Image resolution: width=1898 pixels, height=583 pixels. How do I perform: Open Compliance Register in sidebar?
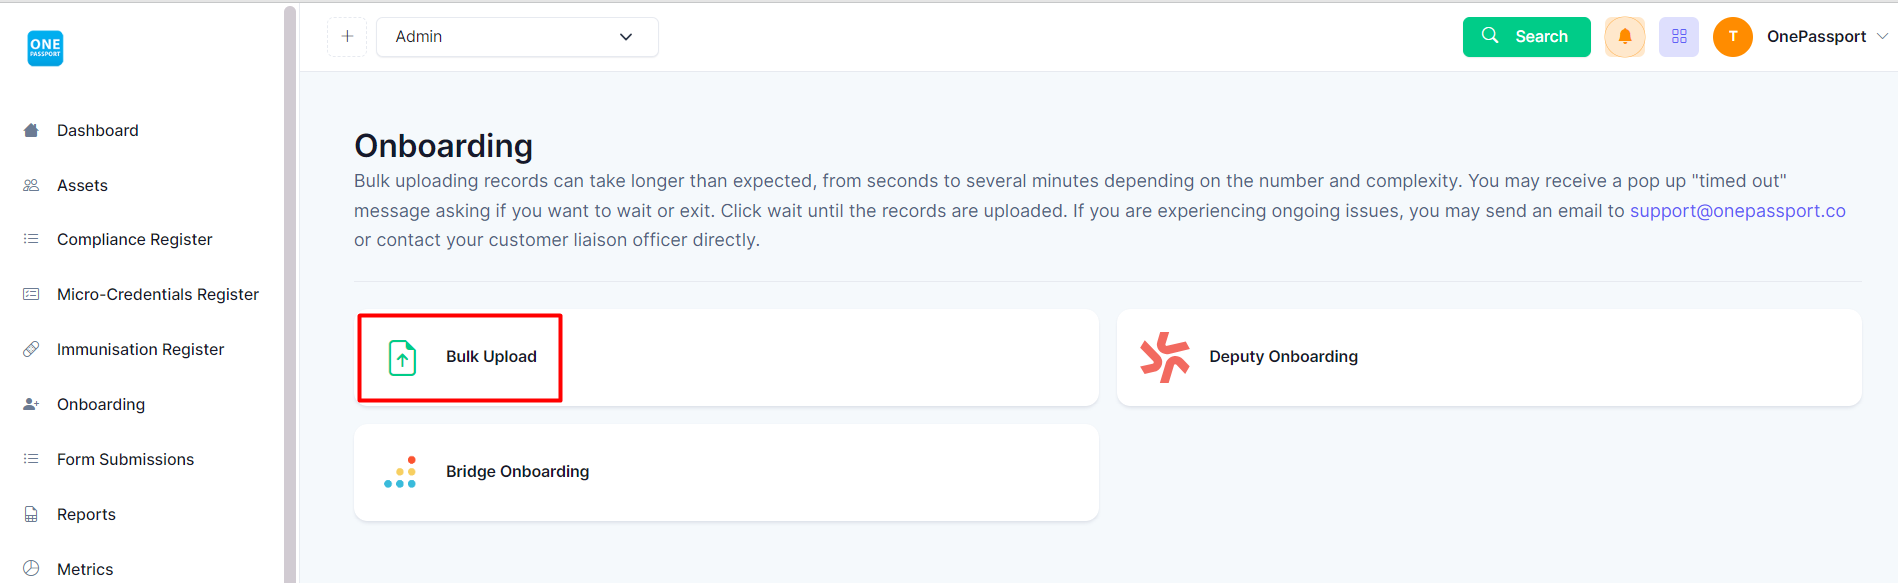(135, 239)
